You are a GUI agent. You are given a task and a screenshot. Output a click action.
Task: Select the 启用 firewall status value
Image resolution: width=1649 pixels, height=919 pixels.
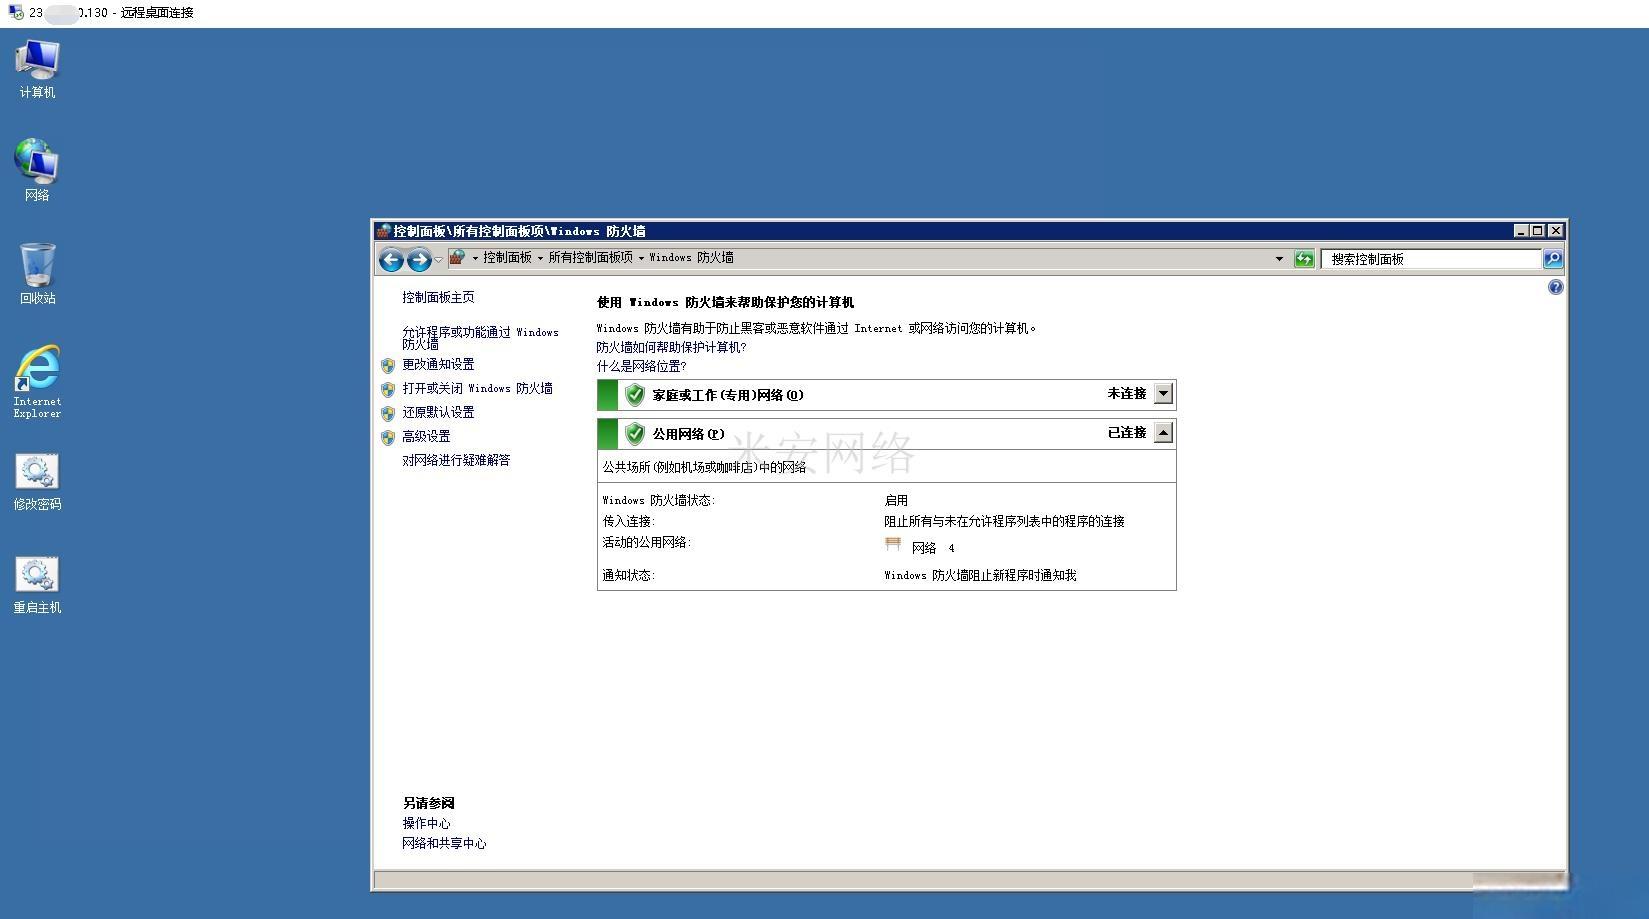pyautogui.click(x=896, y=501)
